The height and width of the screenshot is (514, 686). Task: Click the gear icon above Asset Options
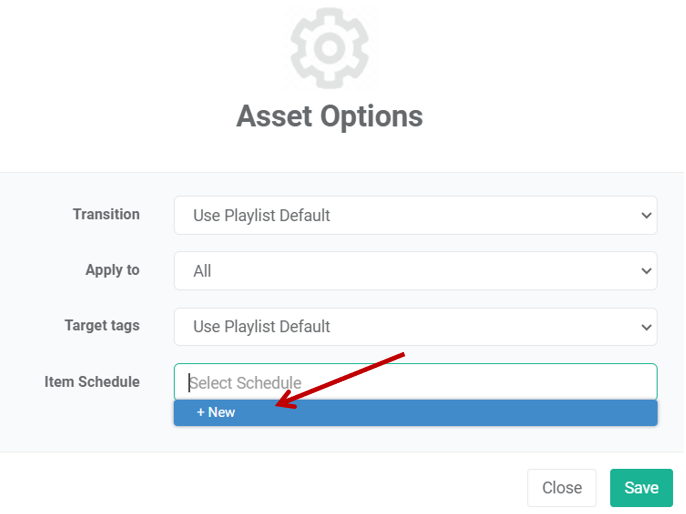pos(329,48)
